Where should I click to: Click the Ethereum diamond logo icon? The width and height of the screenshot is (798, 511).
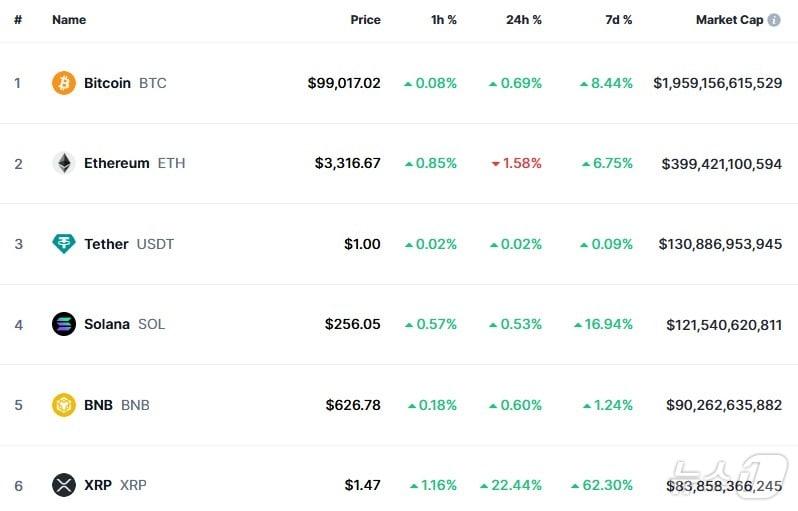64,163
